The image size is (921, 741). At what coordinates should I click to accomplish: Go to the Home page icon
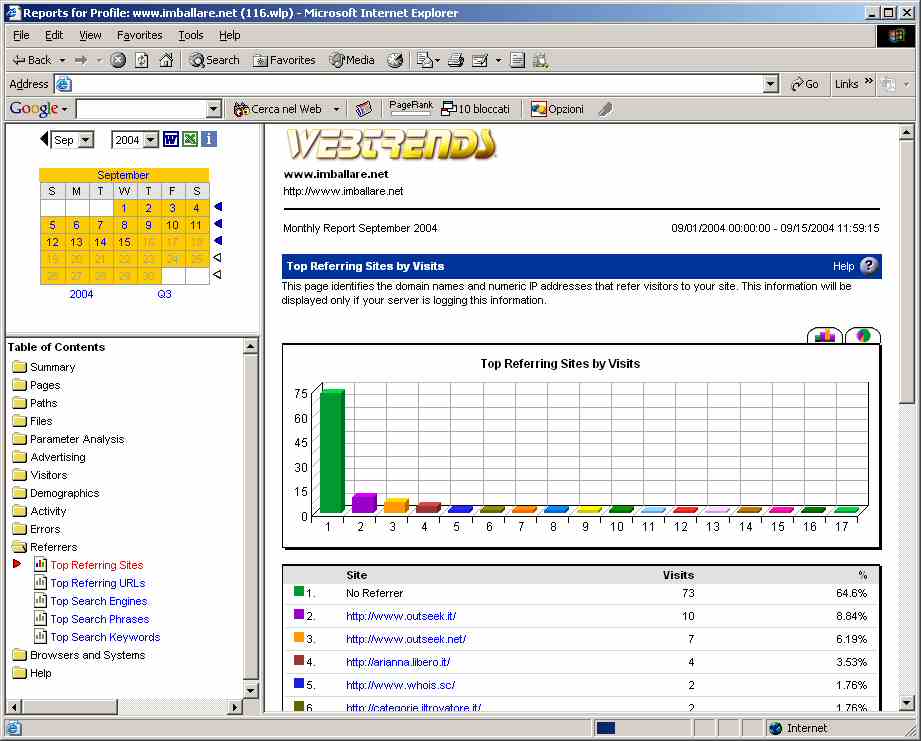point(166,60)
